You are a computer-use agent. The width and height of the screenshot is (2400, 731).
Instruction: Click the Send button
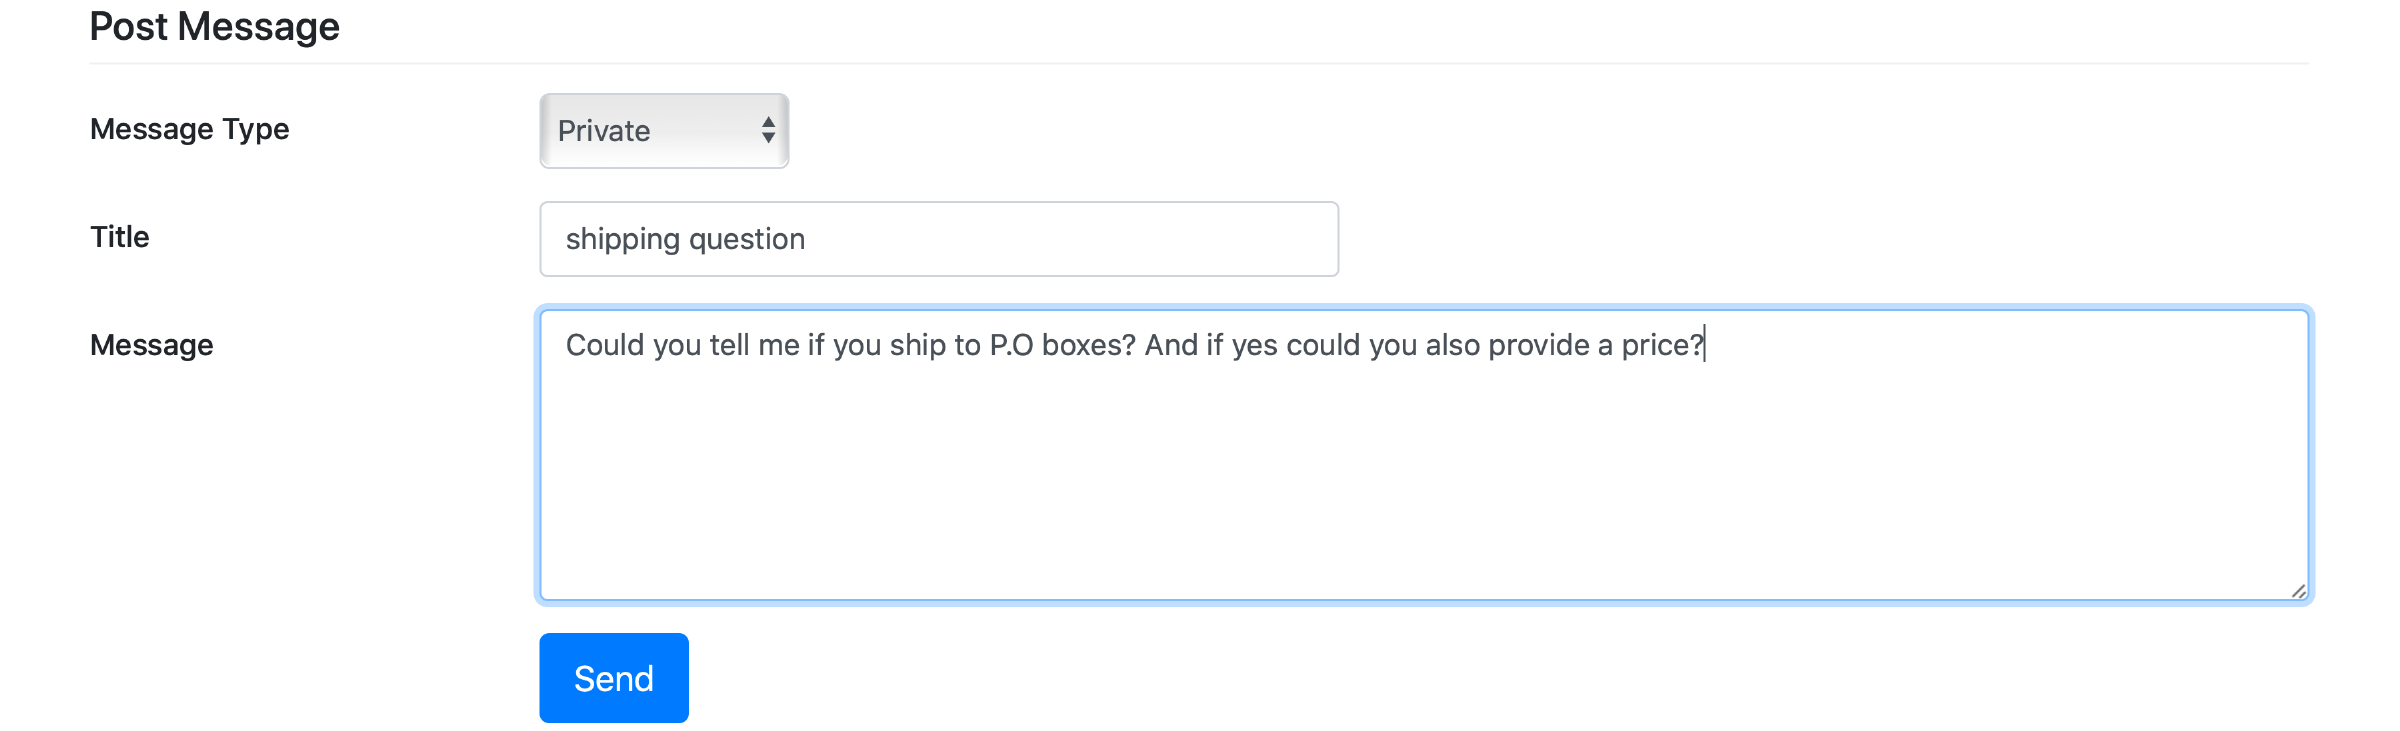click(x=613, y=678)
